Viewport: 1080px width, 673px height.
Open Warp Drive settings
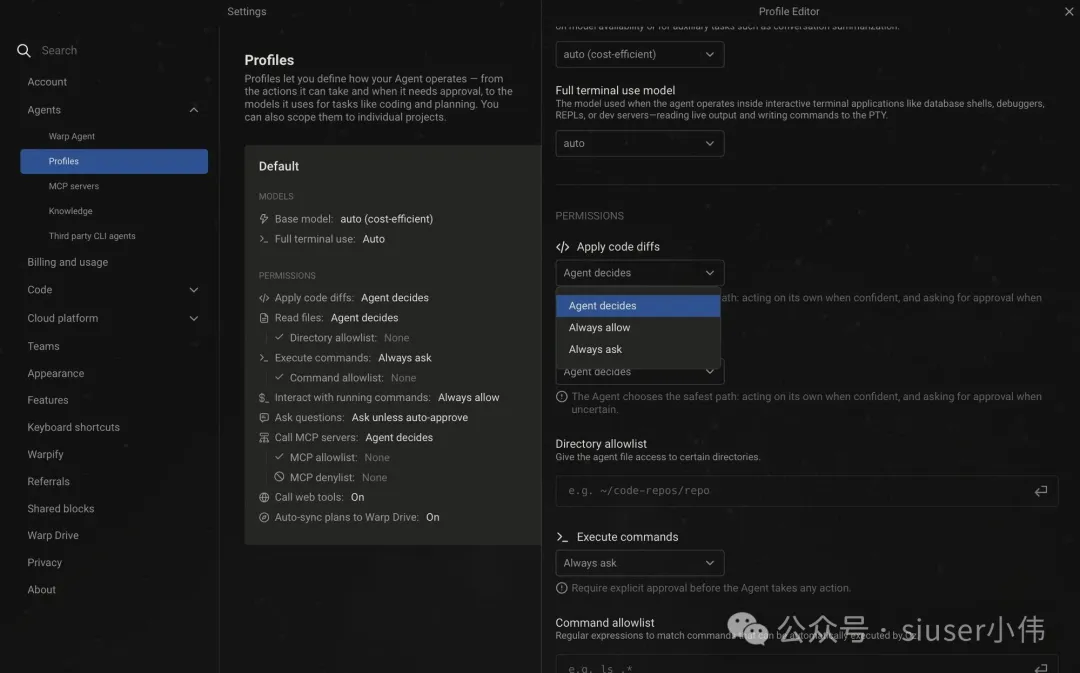[53, 535]
